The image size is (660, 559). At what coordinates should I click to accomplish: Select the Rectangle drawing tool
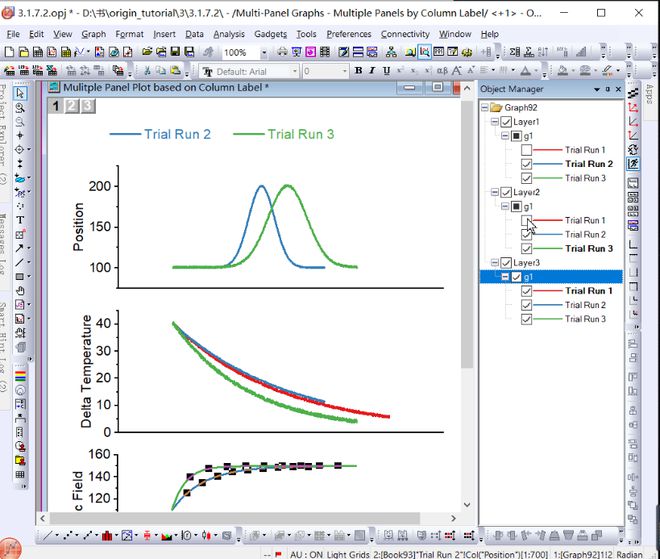19,277
